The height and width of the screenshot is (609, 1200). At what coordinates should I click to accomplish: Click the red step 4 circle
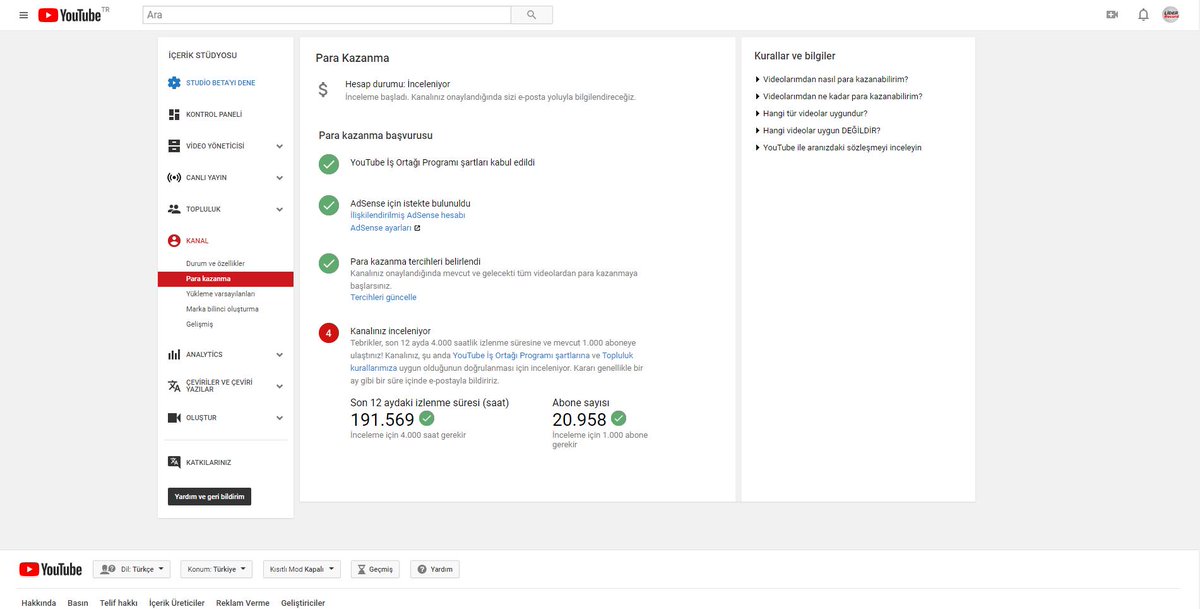pos(328,333)
